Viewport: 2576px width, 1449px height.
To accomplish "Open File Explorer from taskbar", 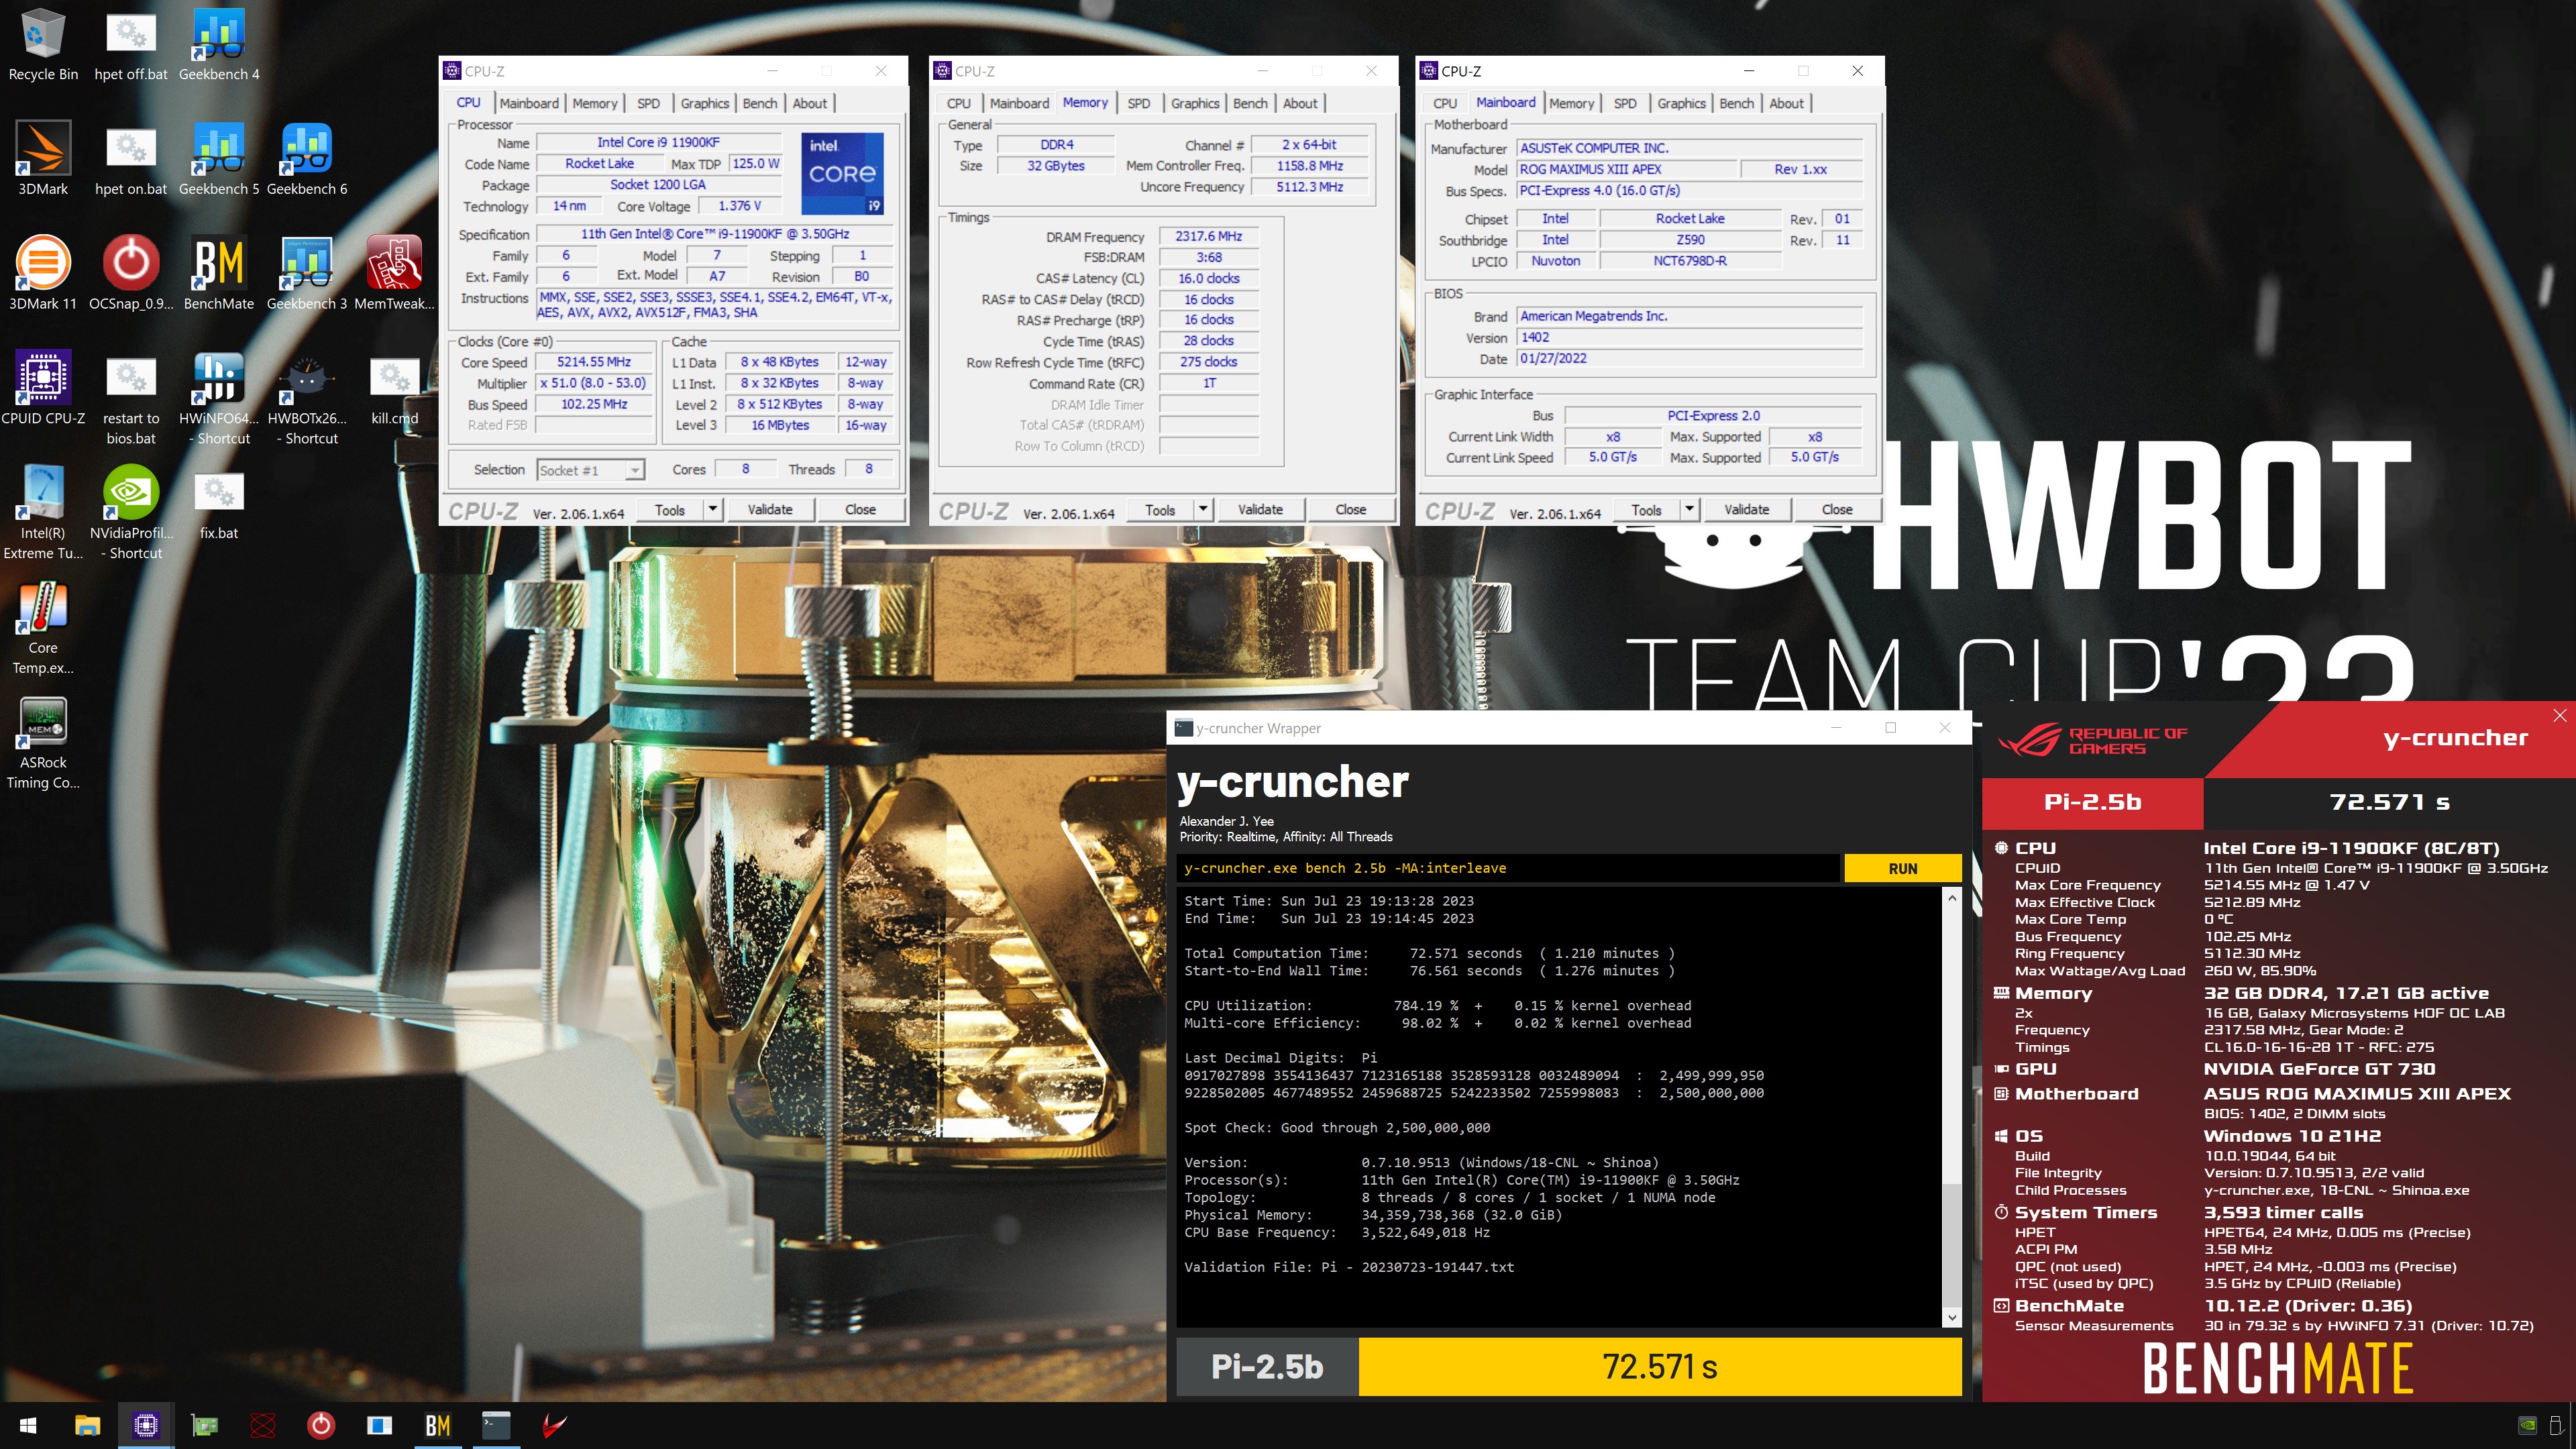I will 87,1425.
